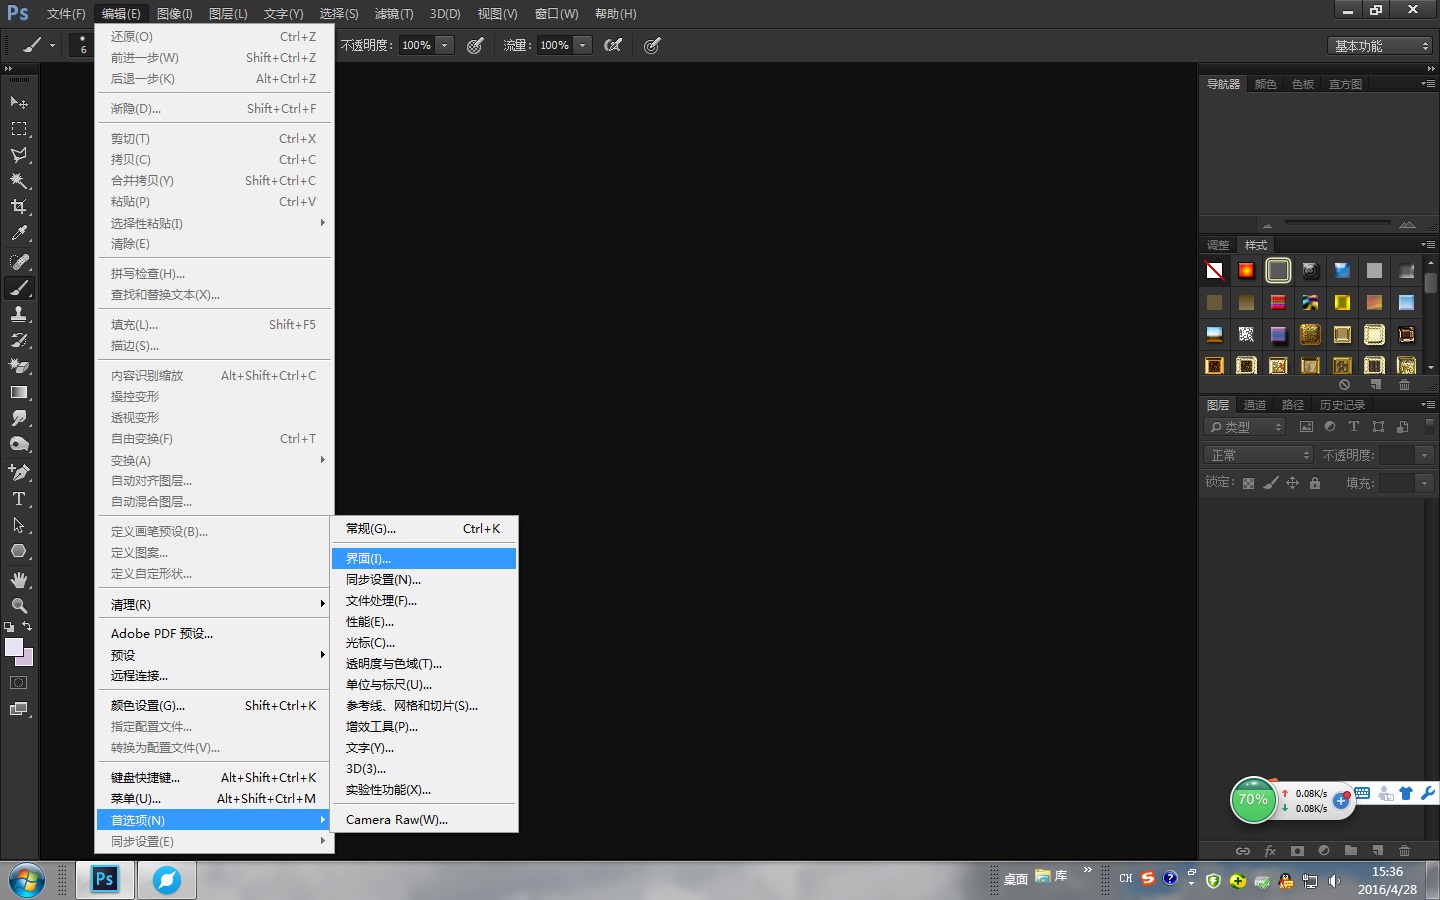Select the Gradient tool
The width and height of the screenshot is (1440, 900).
19,392
